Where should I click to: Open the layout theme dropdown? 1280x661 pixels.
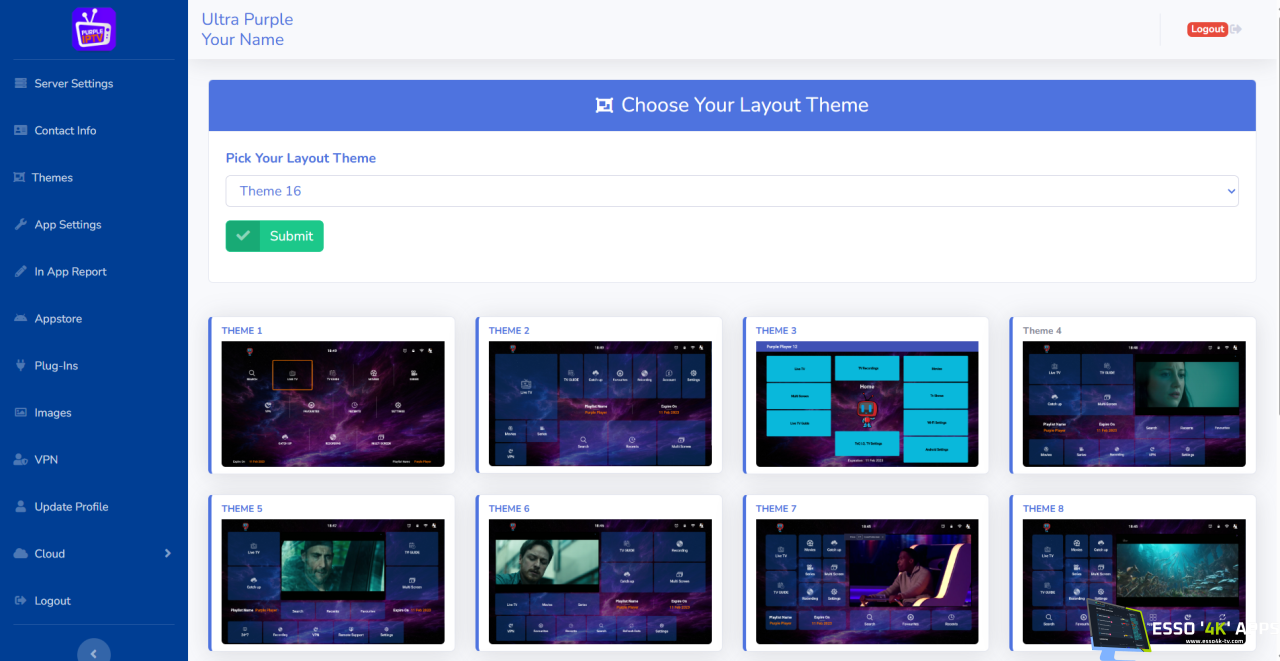pos(731,191)
